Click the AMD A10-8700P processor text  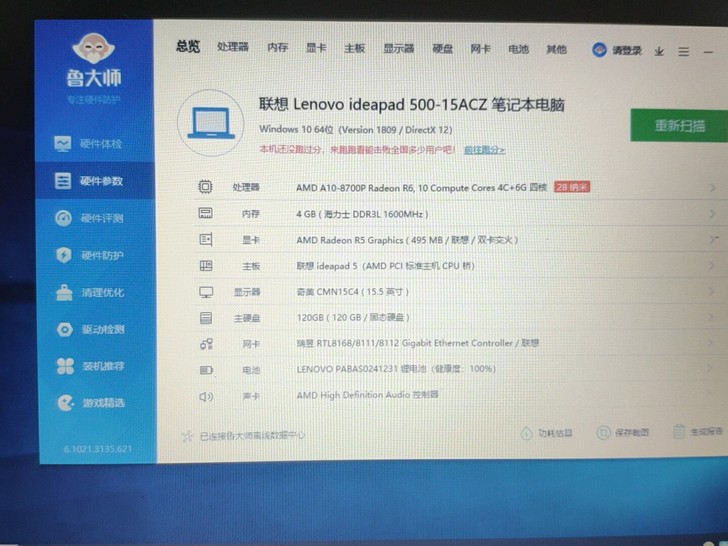[422, 188]
